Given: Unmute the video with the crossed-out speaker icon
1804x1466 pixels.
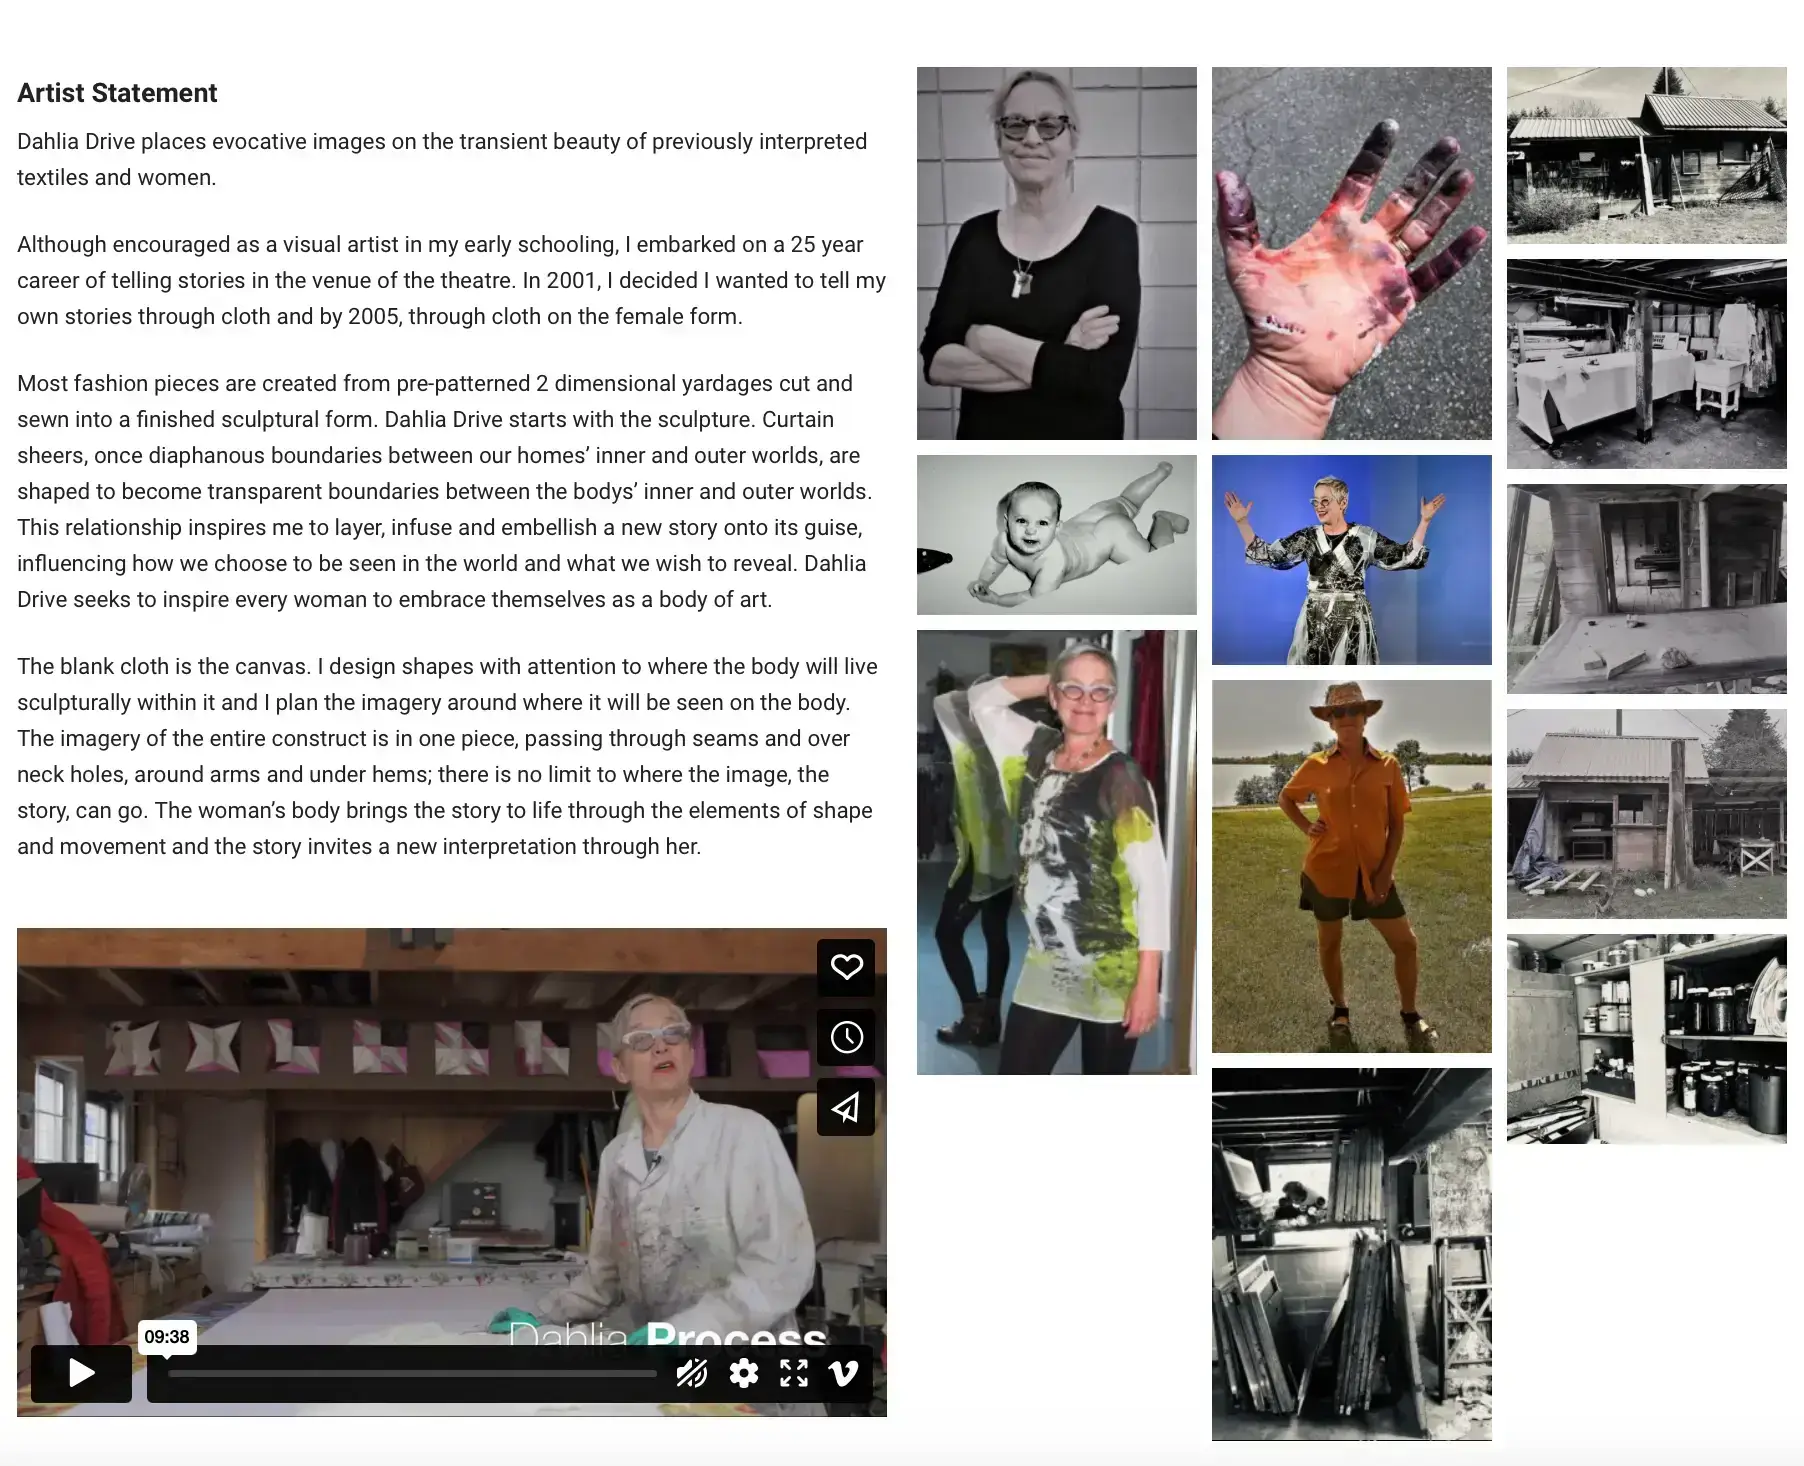Looking at the screenshot, I should click(x=691, y=1373).
